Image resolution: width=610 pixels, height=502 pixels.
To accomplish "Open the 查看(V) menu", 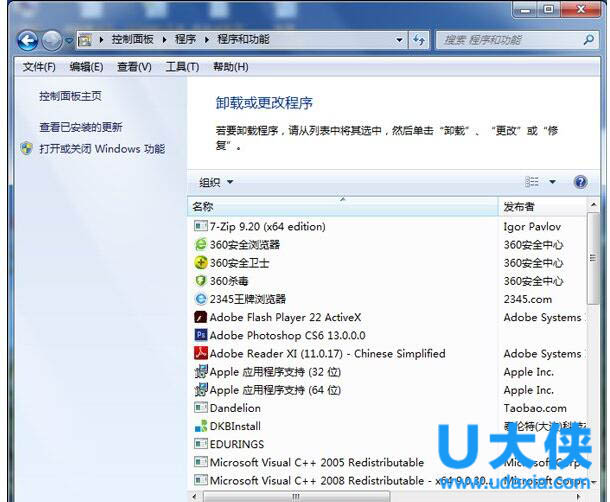I will click(134, 67).
